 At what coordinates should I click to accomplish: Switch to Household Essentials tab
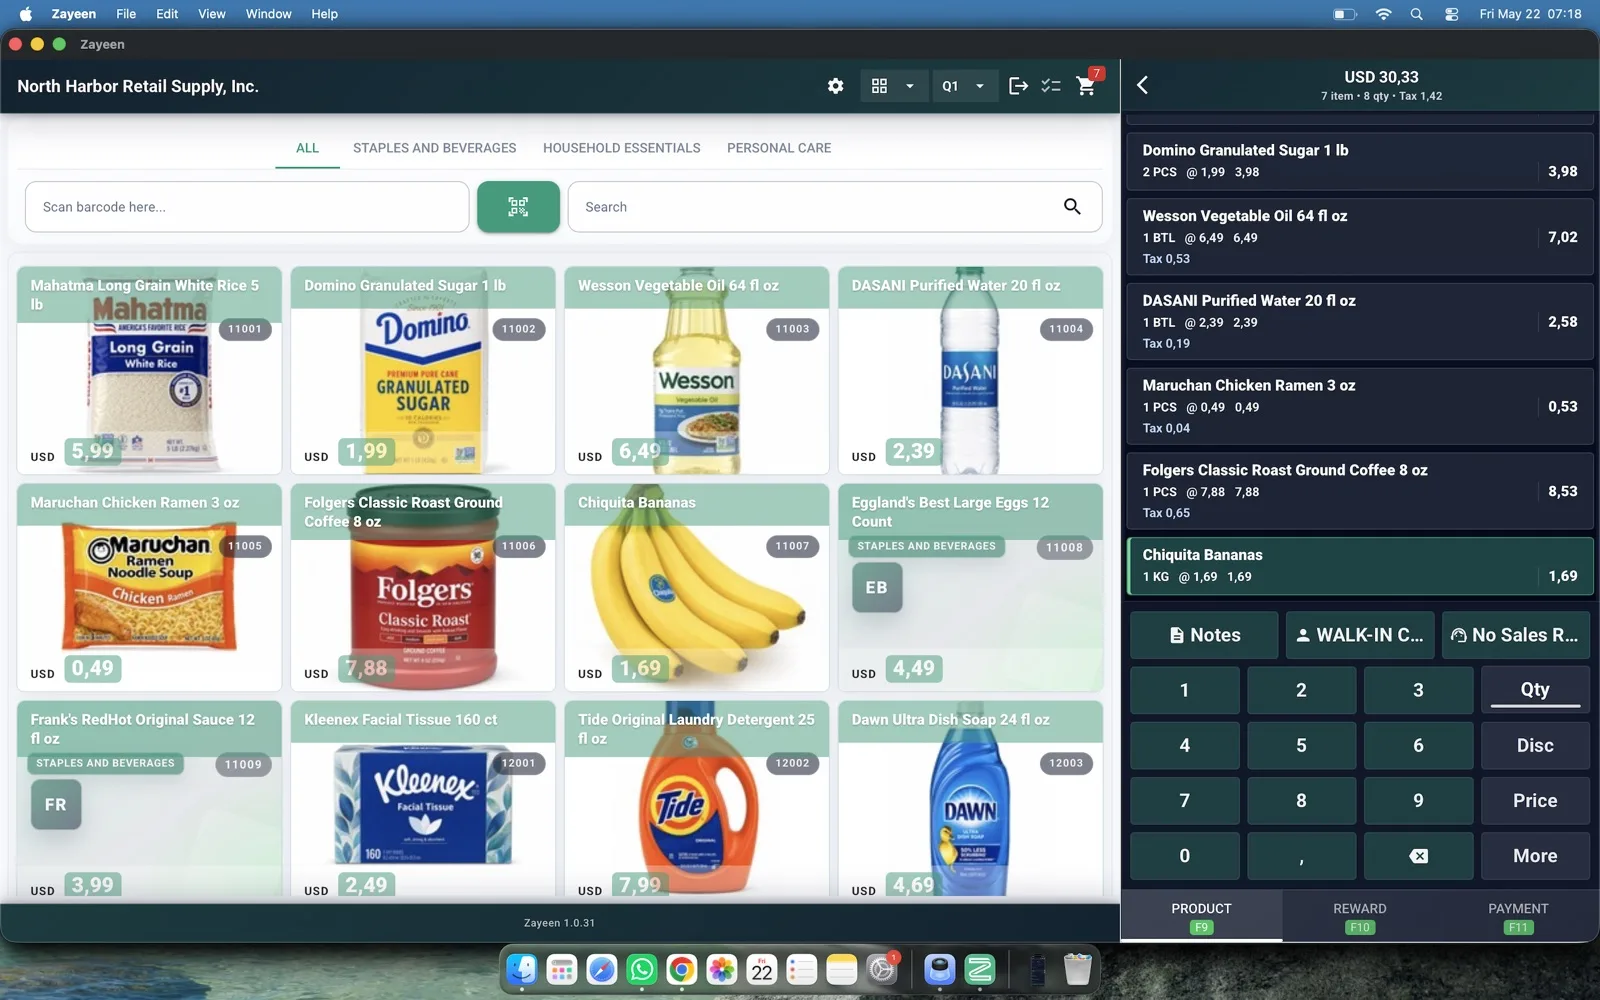621,148
